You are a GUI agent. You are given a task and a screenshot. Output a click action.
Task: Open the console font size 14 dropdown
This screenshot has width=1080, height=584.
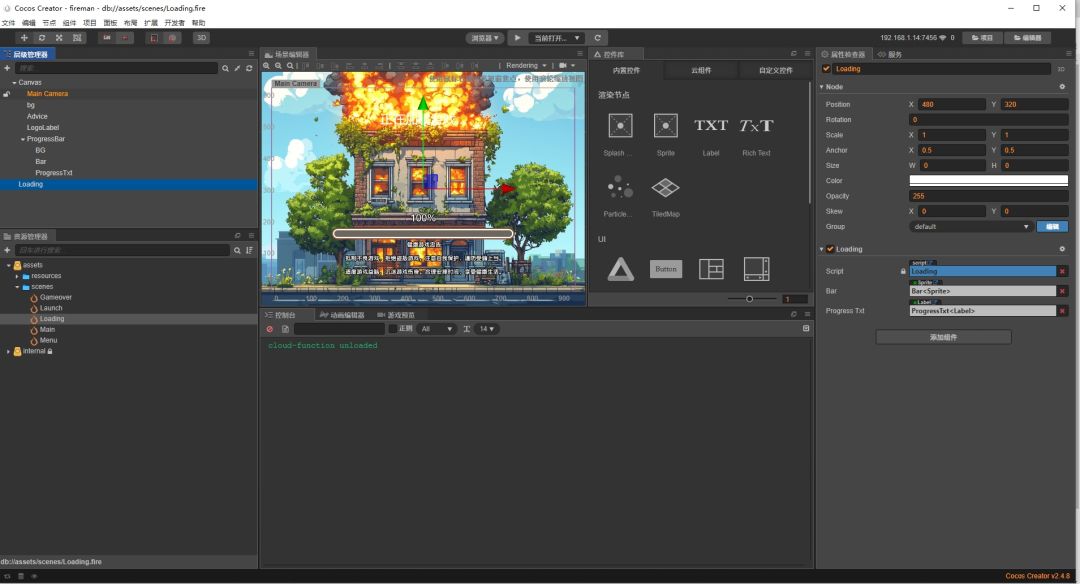tap(487, 329)
